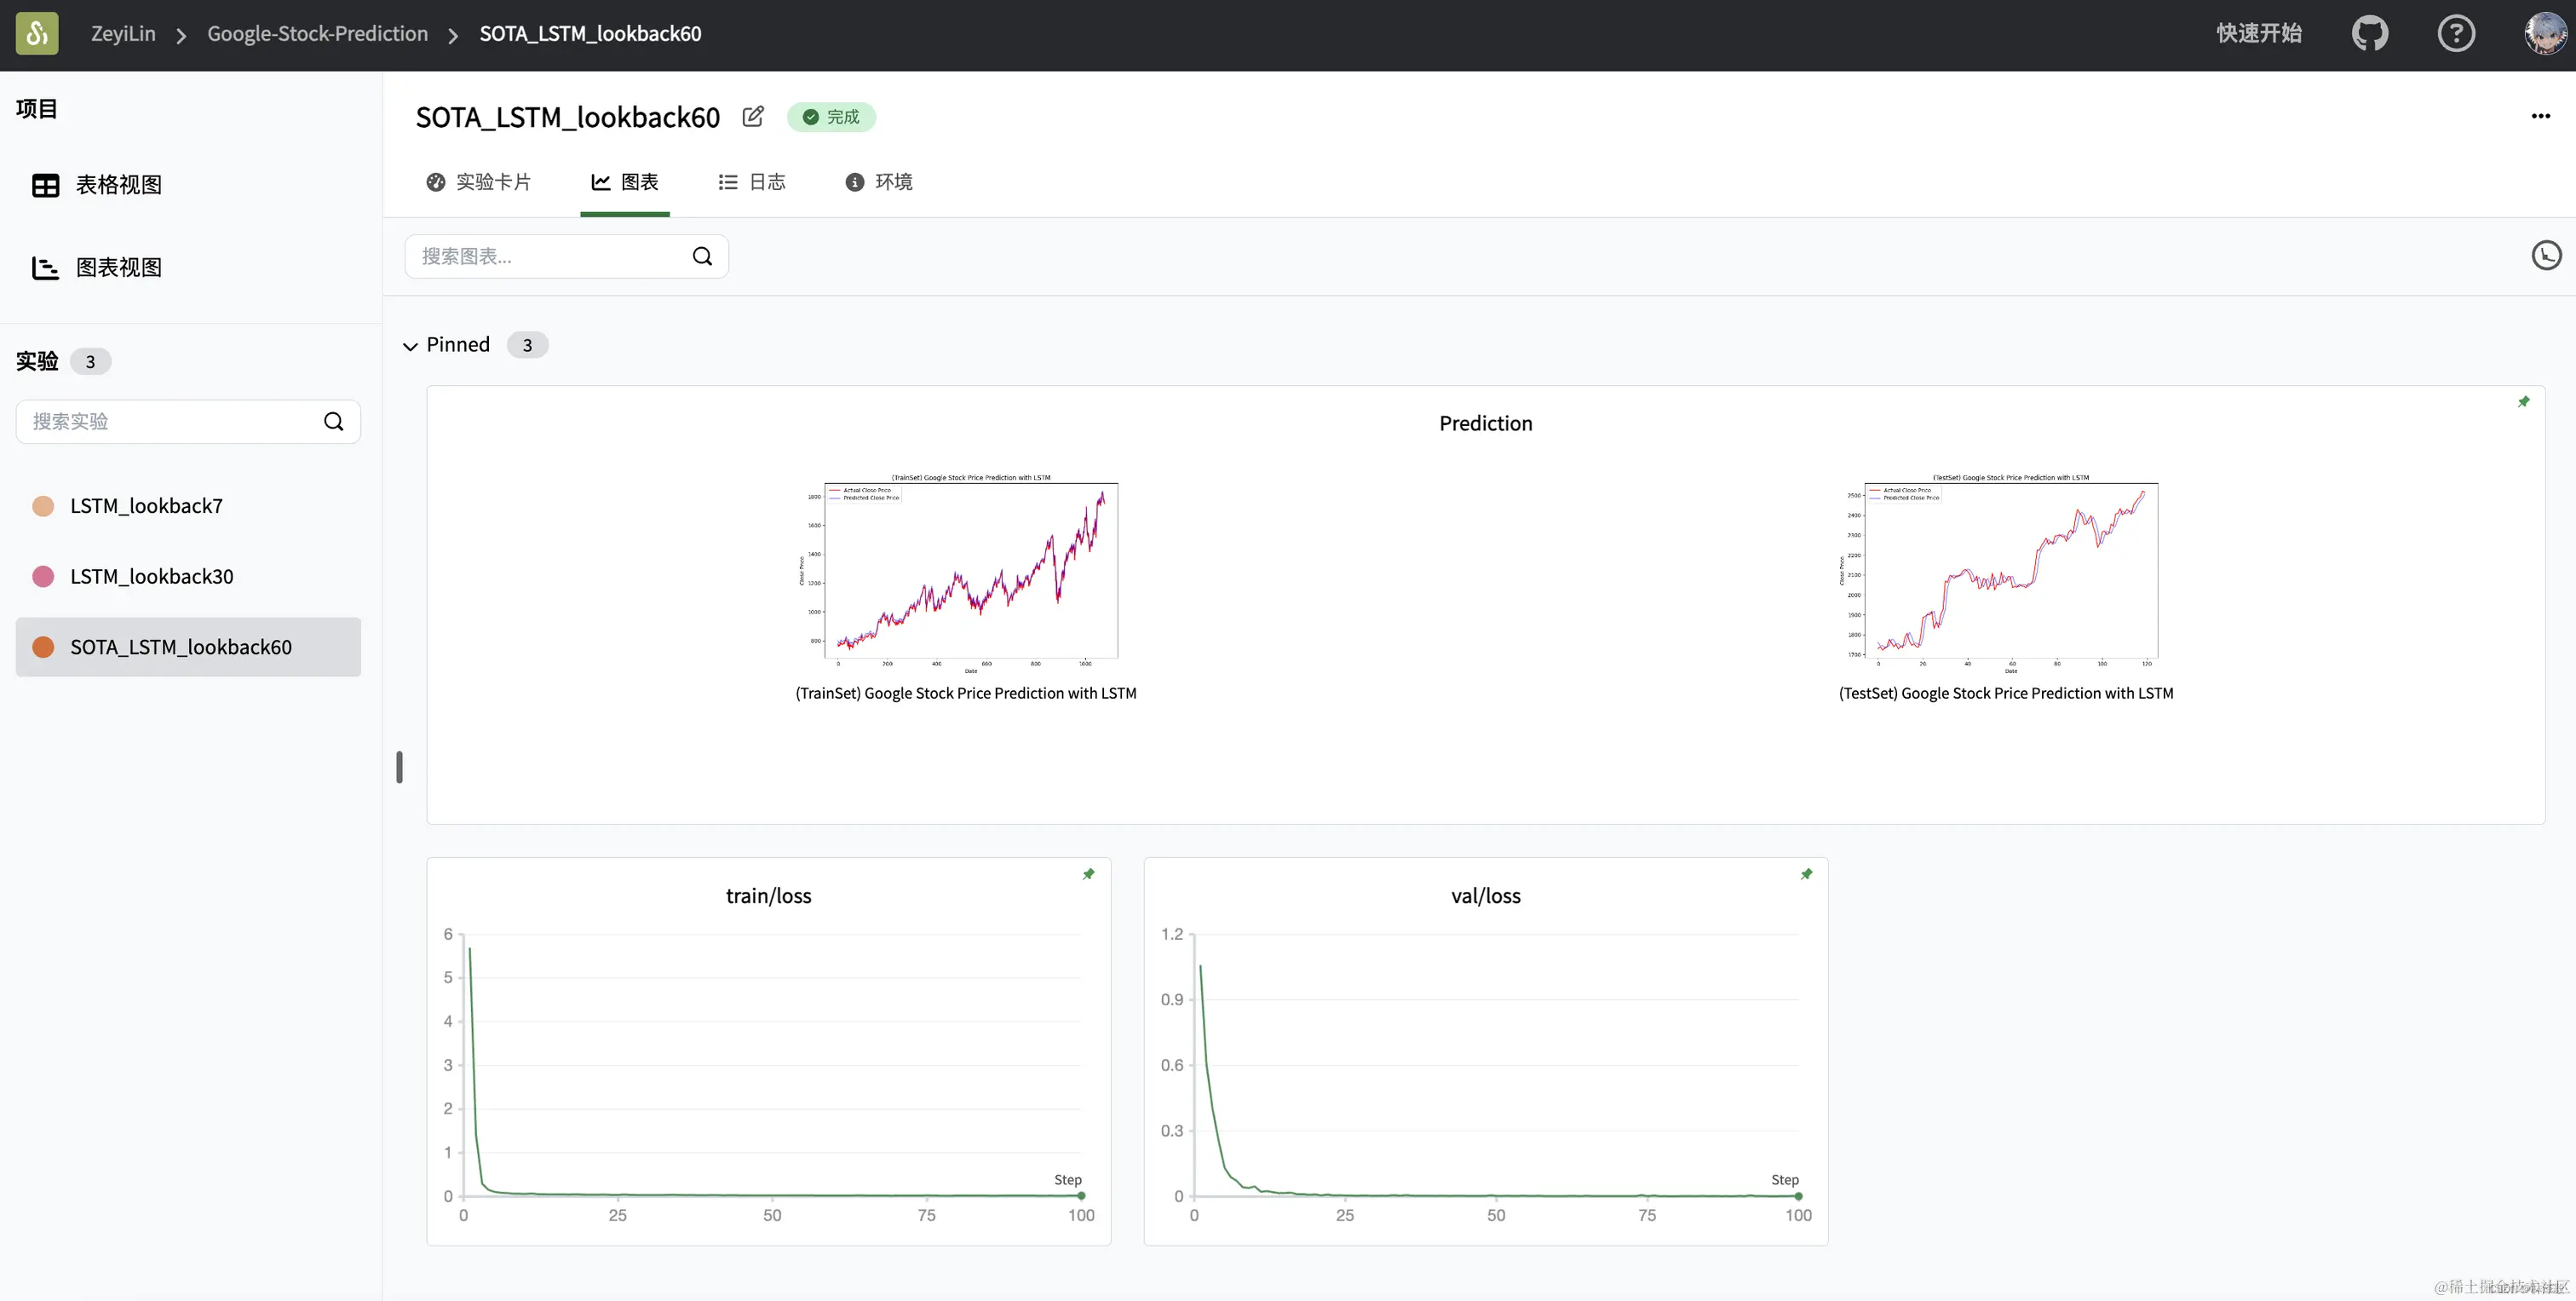Viewport: 2576px width, 1301px height.
Task: Click the help question mark icon
Action: [x=2456, y=33]
